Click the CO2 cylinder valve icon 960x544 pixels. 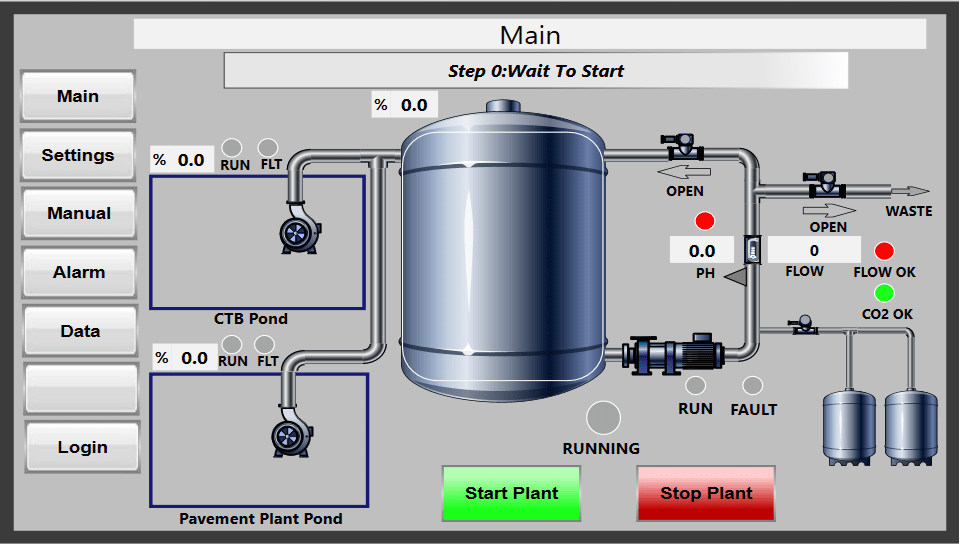[x=801, y=324]
